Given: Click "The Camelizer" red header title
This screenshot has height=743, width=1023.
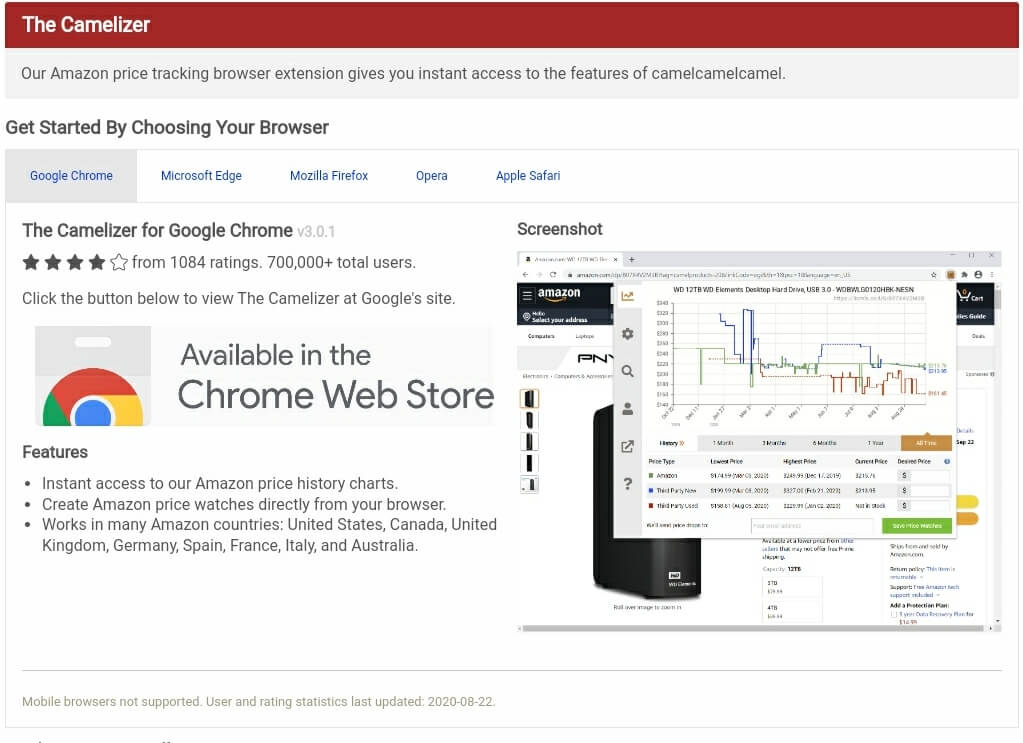Looking at the screenshot, I should (86, 25).
